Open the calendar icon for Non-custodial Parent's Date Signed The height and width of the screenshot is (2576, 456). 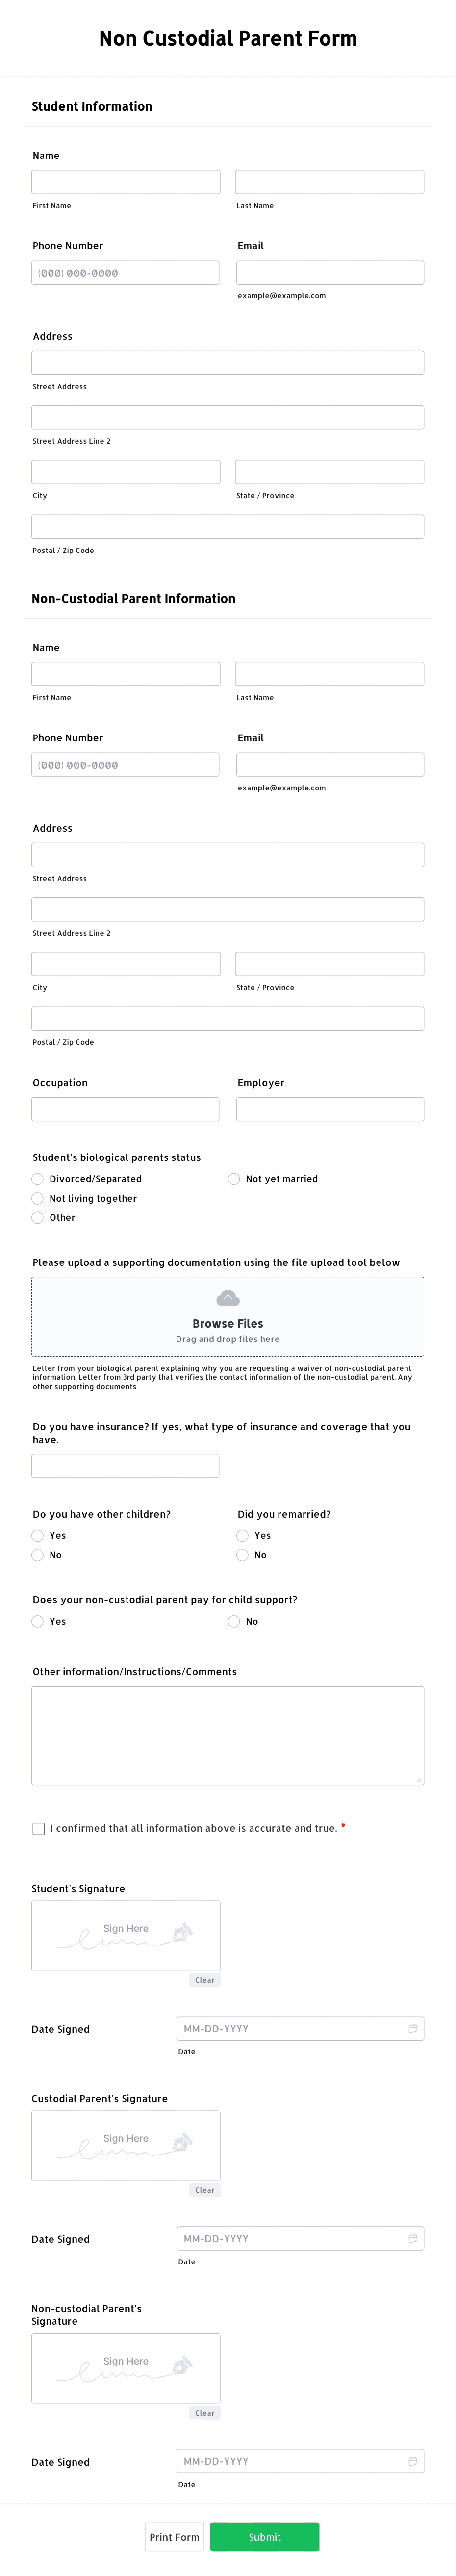(x=413, y=2462)
